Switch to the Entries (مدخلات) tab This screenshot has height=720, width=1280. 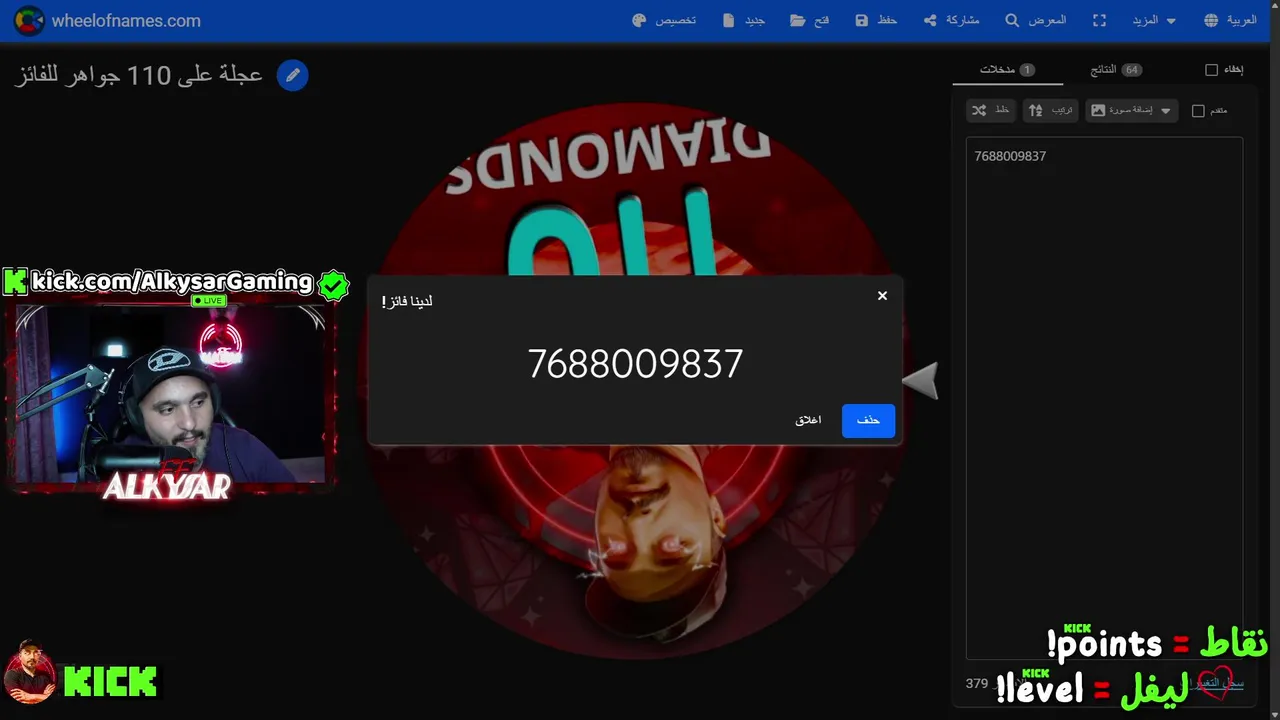[1007, 69]
